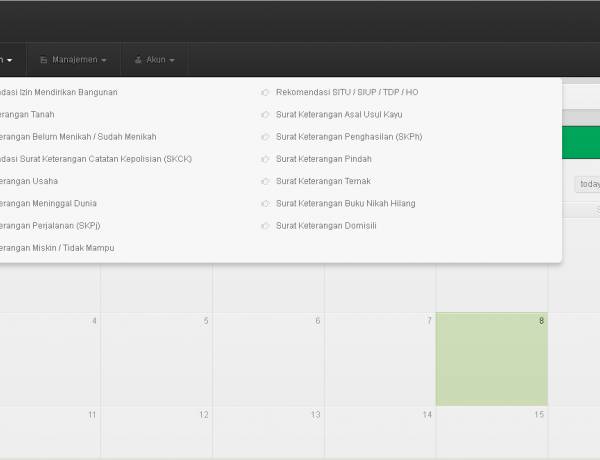600x460 pixels.
Task: Click calendar cell for day 15
Action: (x=491, y=432)
